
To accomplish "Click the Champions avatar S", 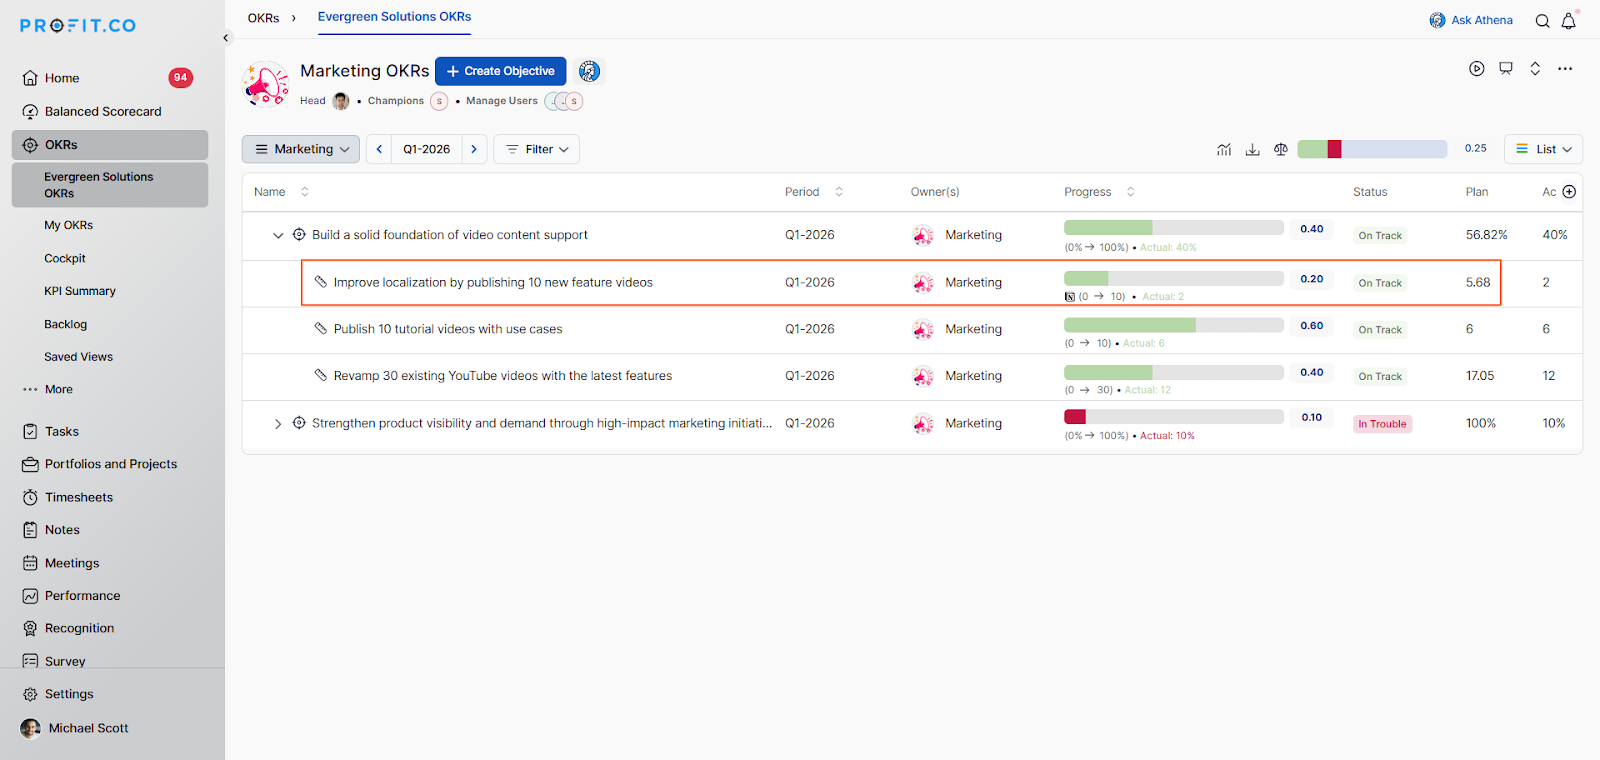I will 439,101.
